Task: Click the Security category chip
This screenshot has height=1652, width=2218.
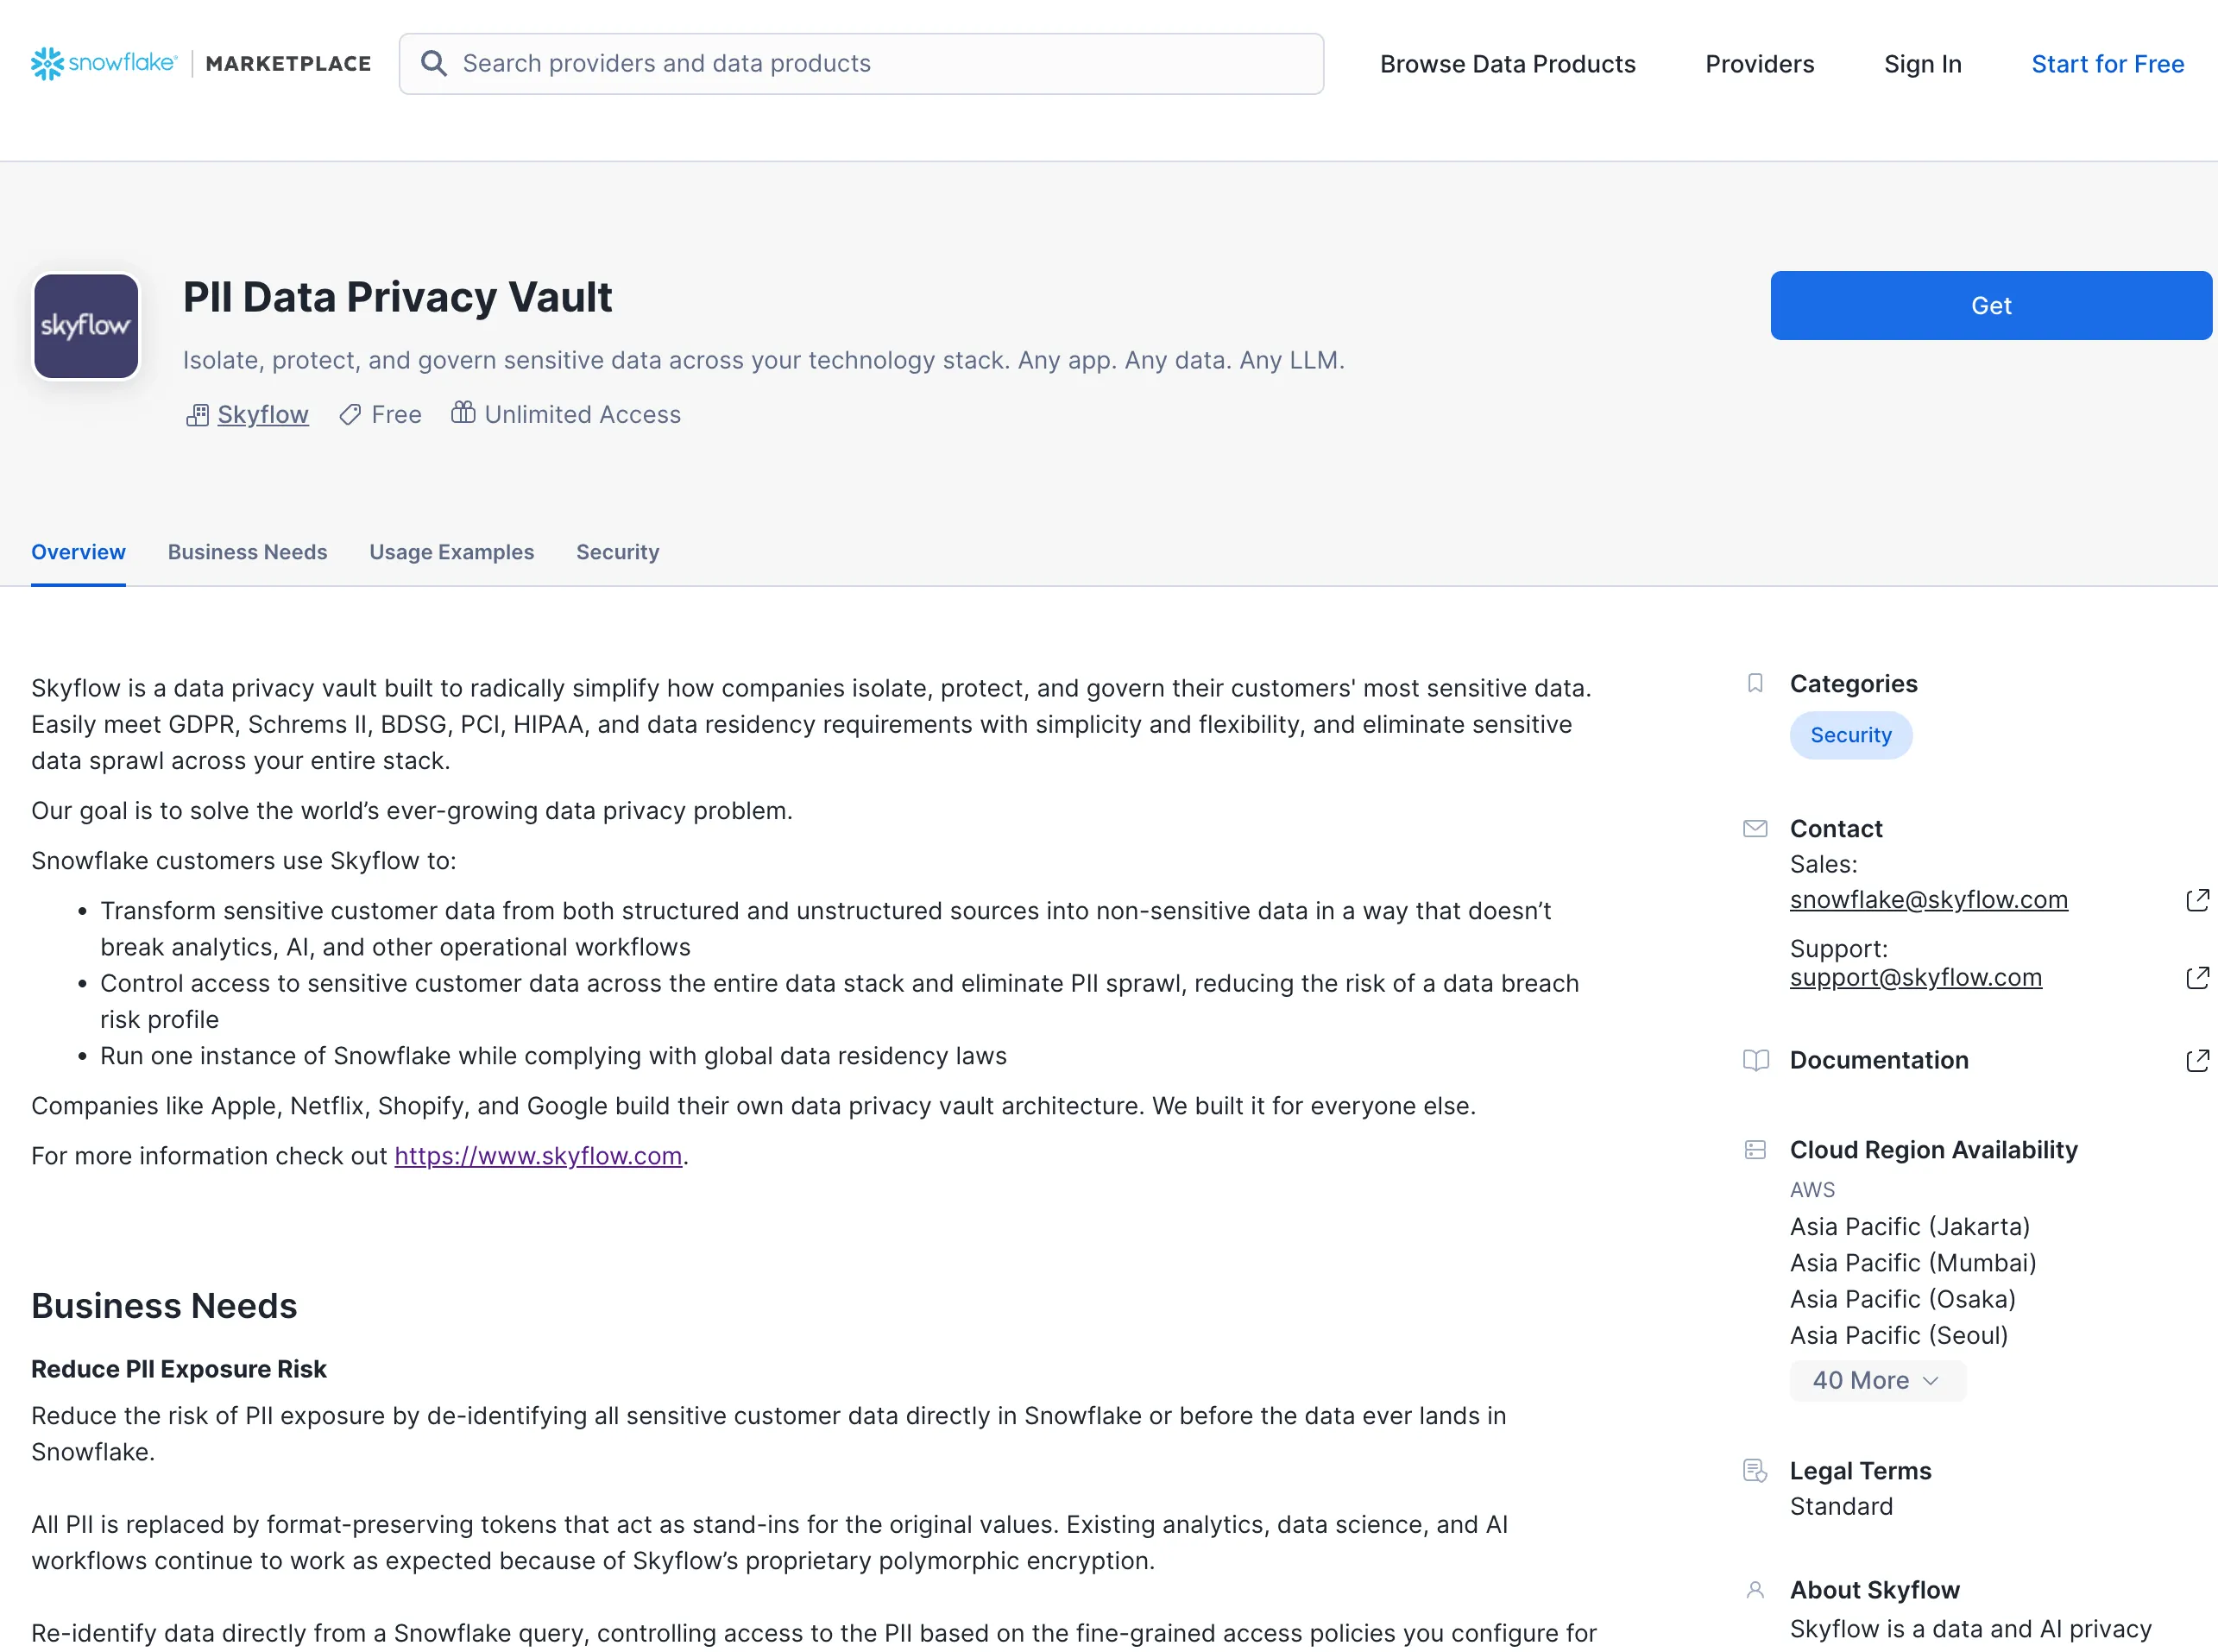Action: 1850,735
